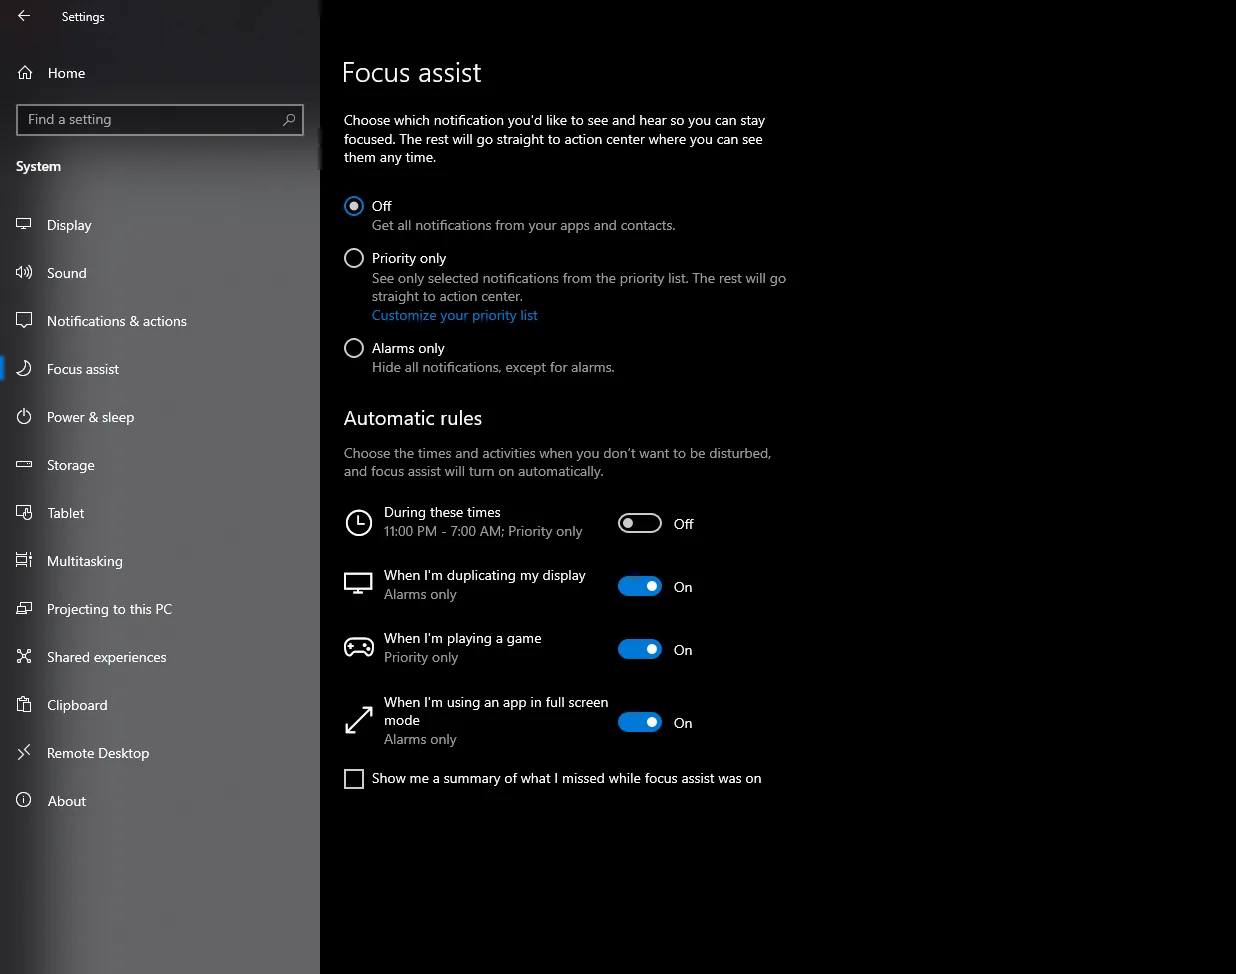Click the back arrow in Settings
The width and height of the screenshot is (1236, 974).
24,16
